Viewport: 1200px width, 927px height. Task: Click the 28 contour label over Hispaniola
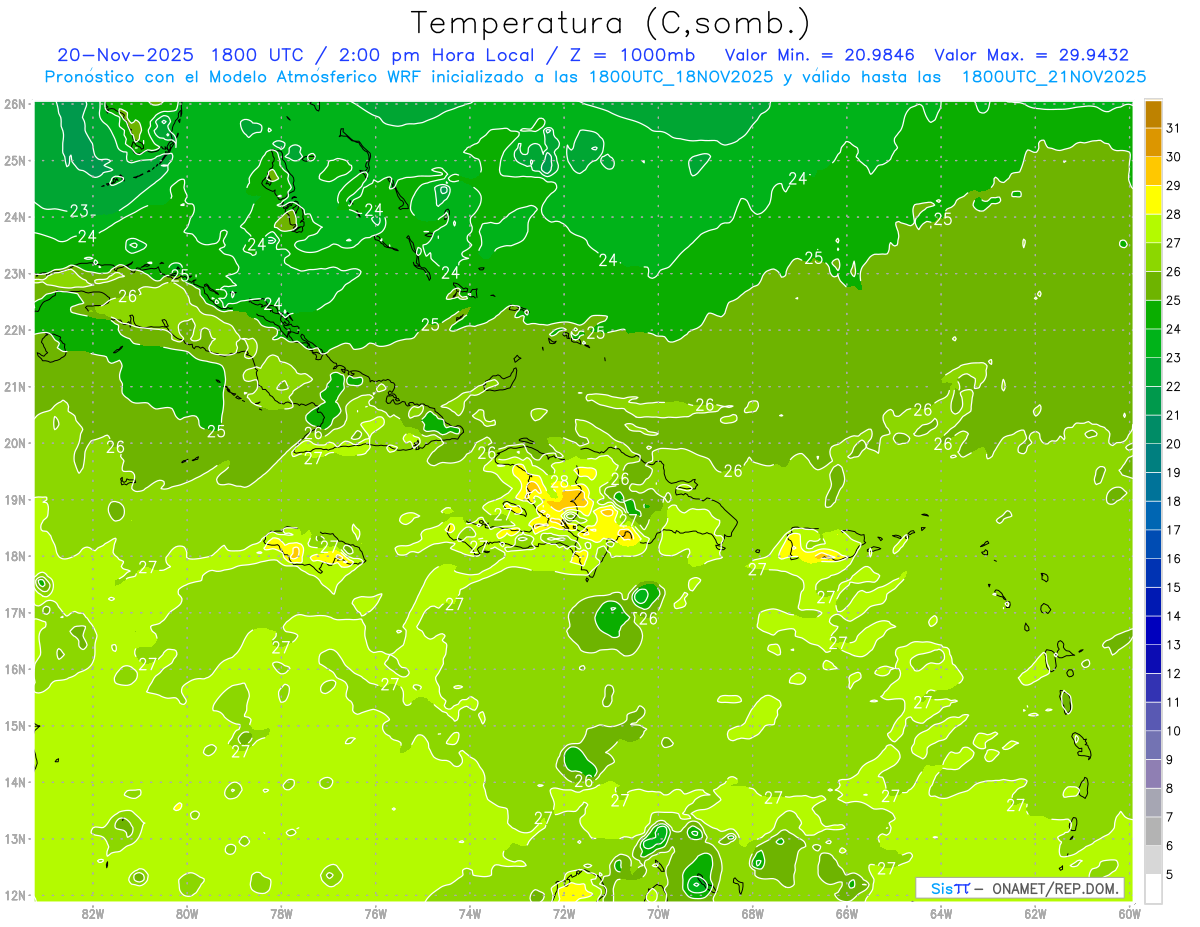(559, 481)
